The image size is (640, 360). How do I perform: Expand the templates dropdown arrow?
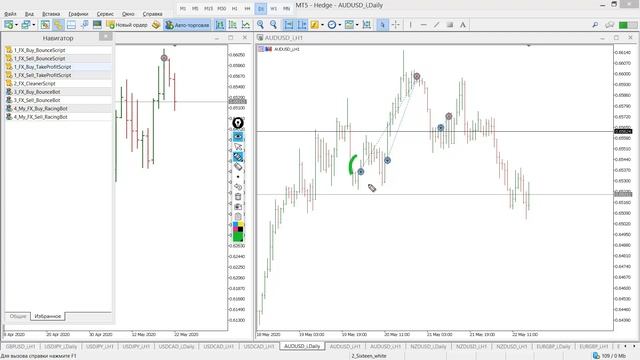[x=357, y=25]
